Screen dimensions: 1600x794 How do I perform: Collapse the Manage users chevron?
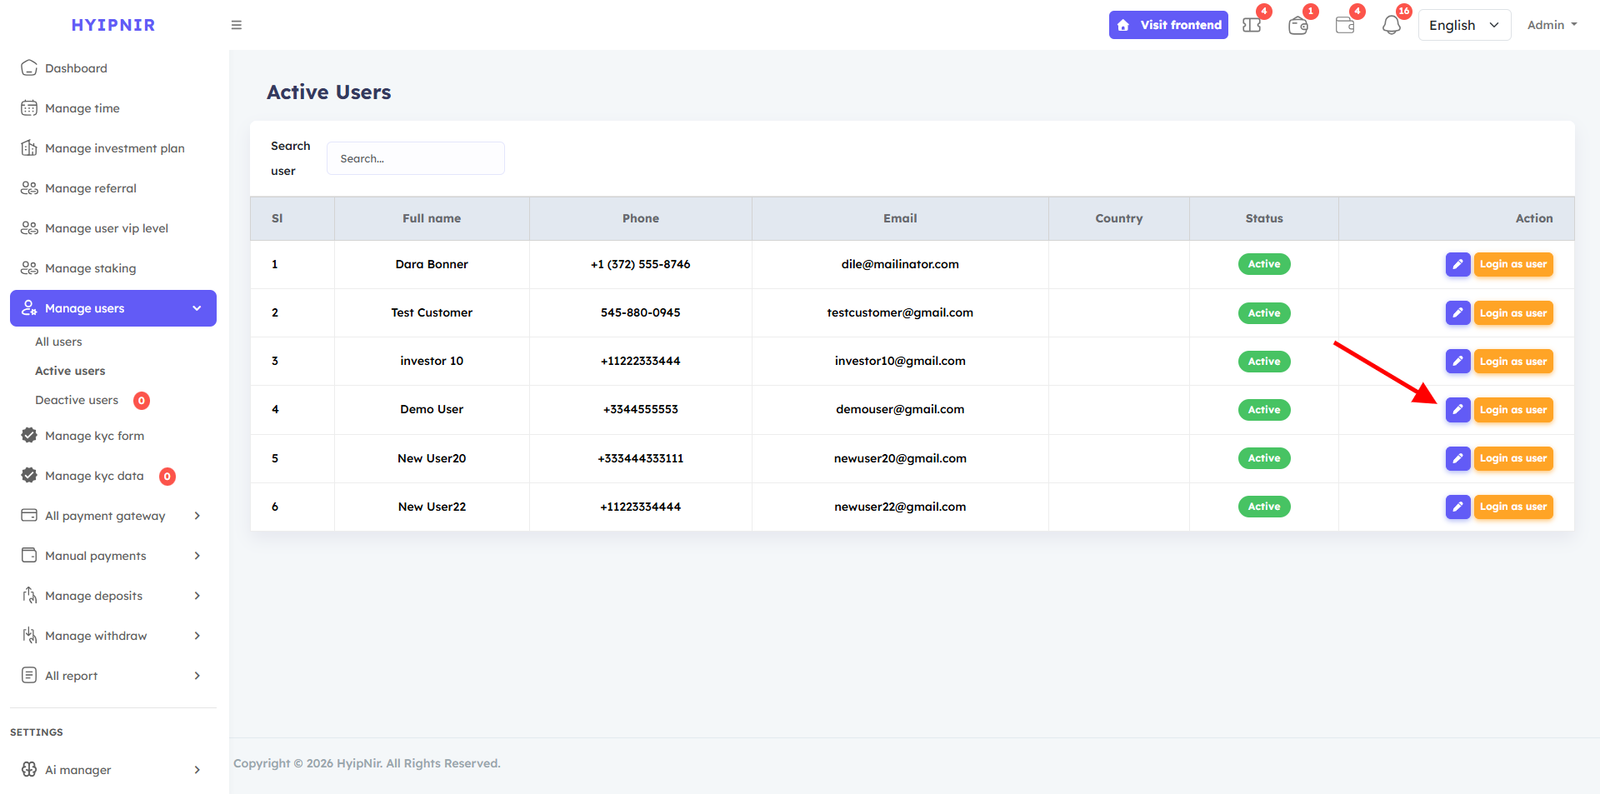[x=197, y=308]
